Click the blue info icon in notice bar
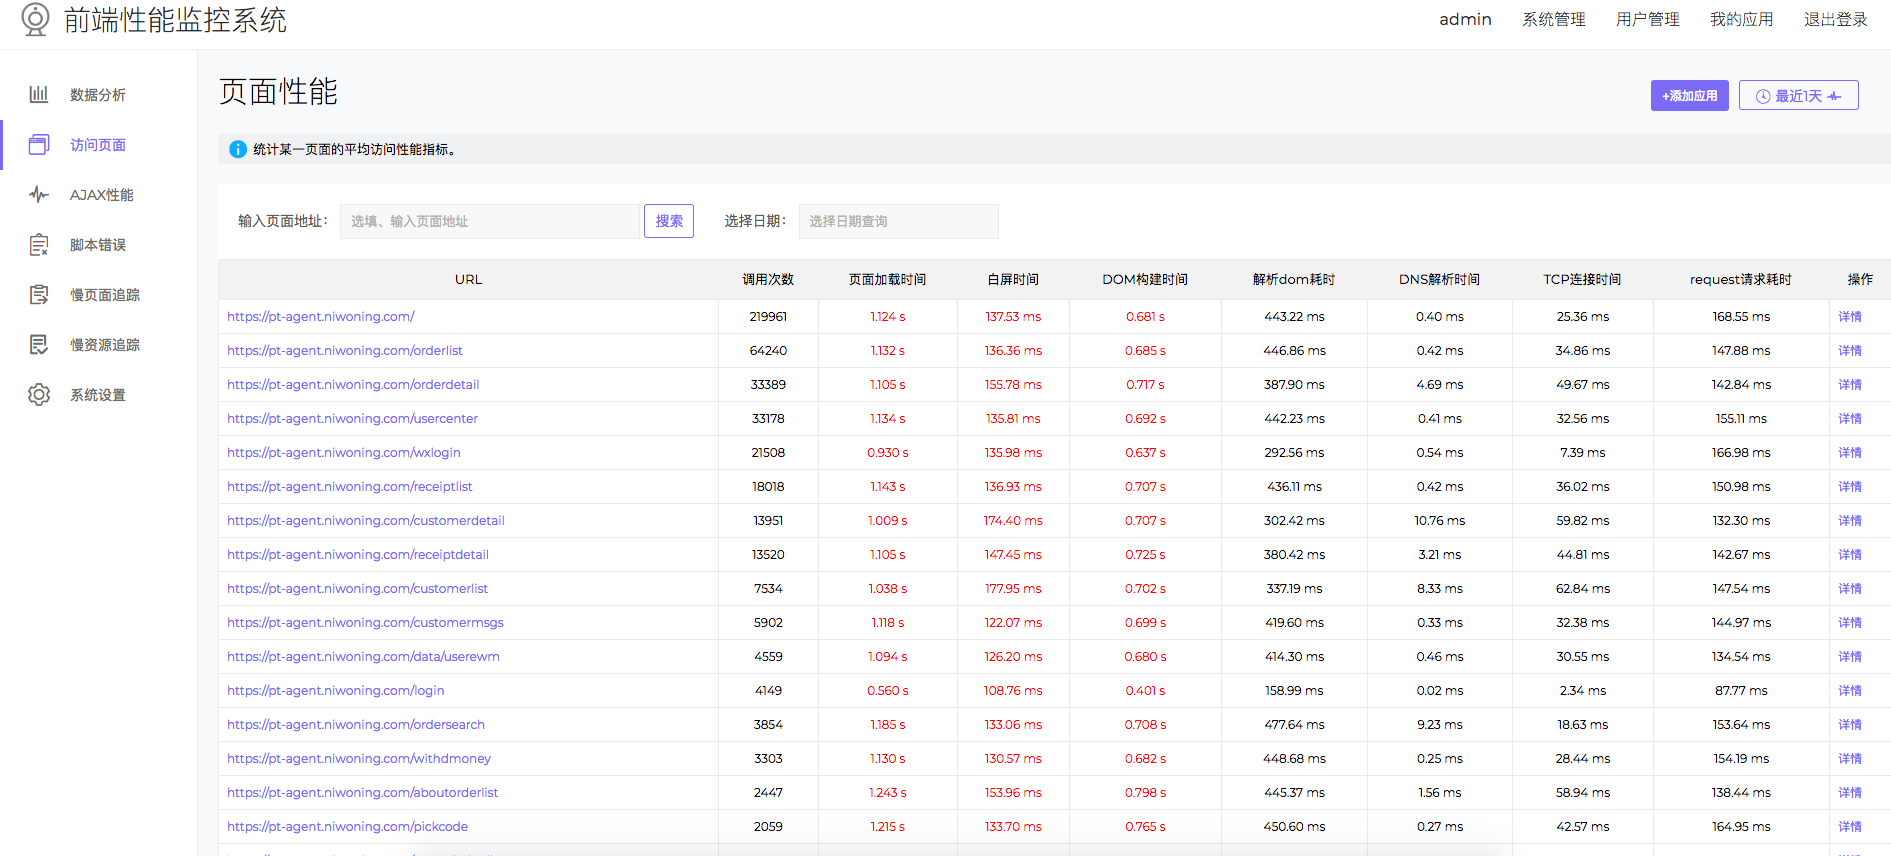 pyautogui.click(x=238, y=149)
